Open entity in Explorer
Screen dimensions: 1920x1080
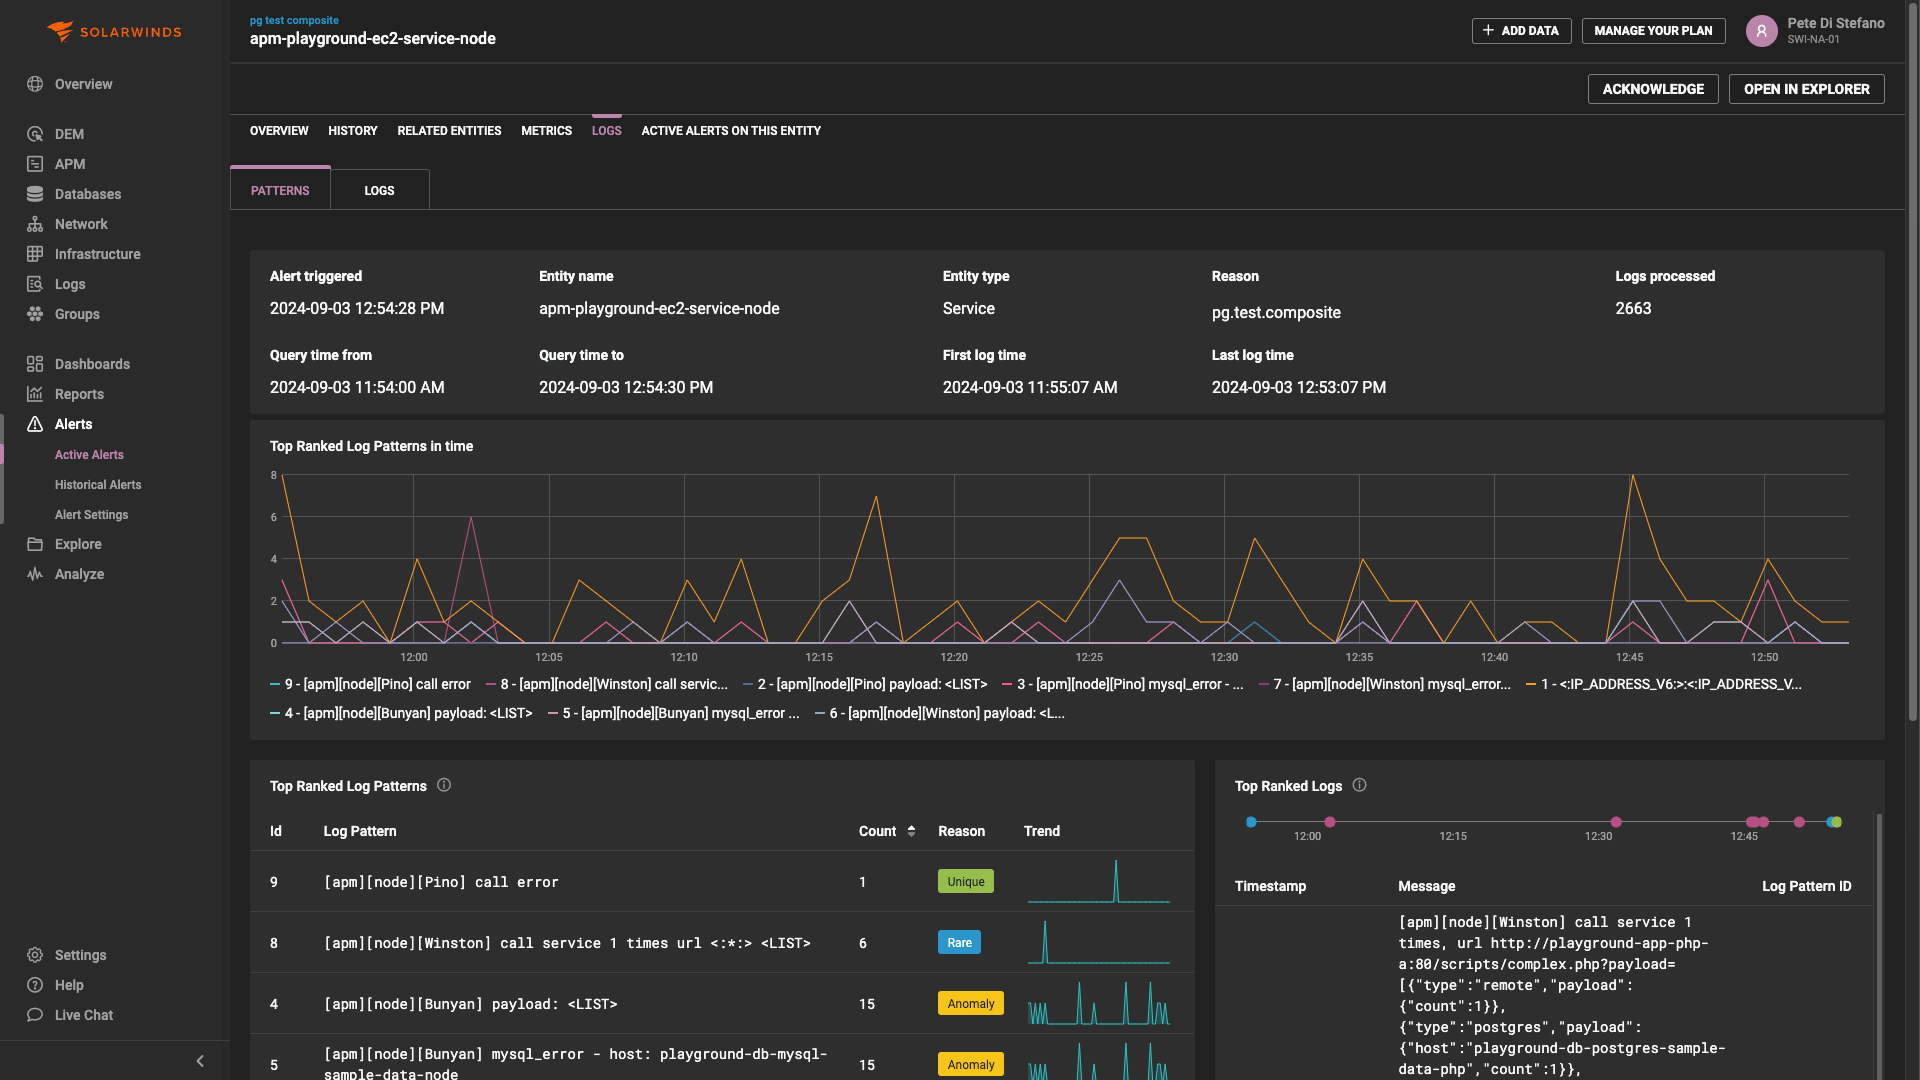coord(1806,89)
